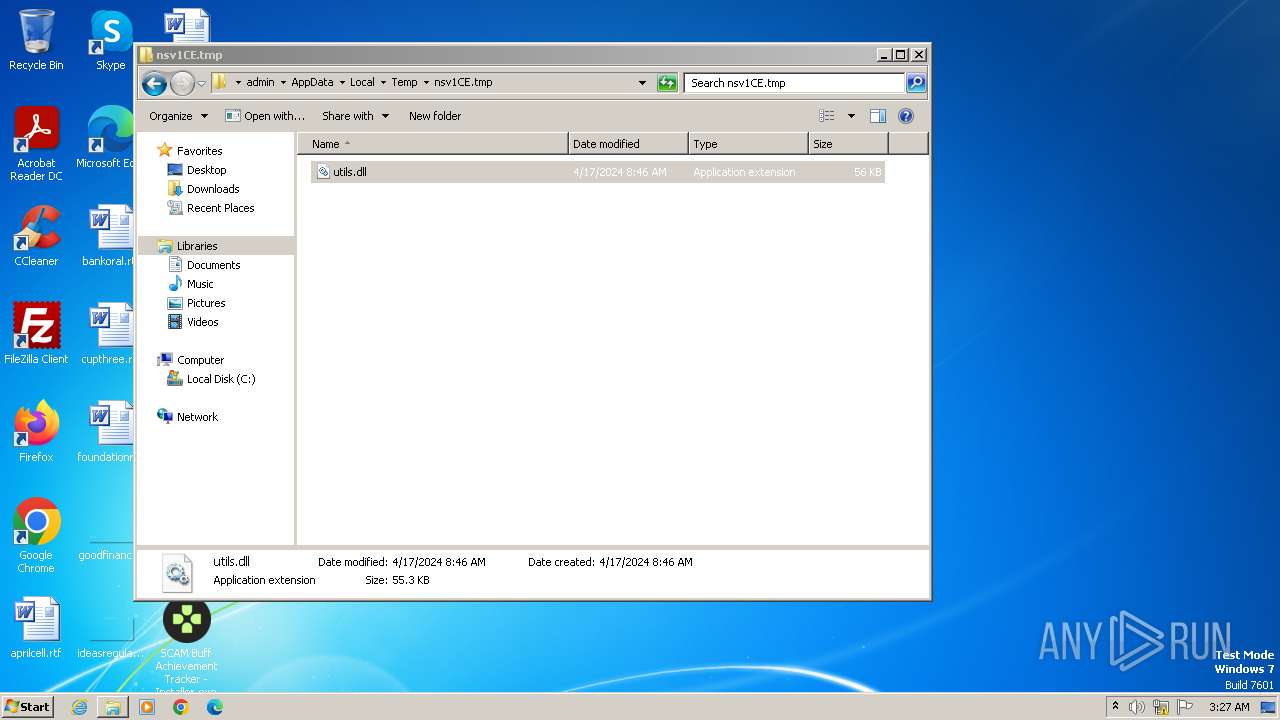
Task: Select aprilcell.rtf desktop file
Action: coord(36,628)
